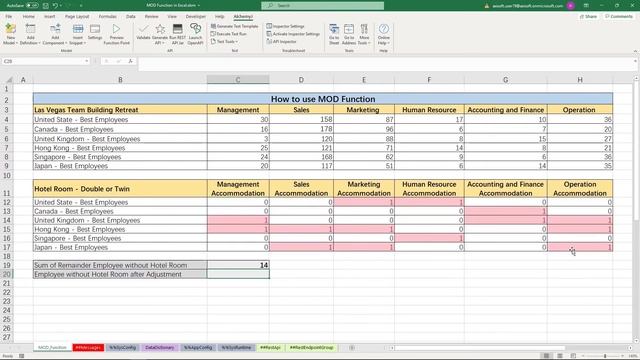The height and width of the screenshot is (360, 640).
Task: Click API Inspector
Action: pyautogui.click(x=282, y=42)
